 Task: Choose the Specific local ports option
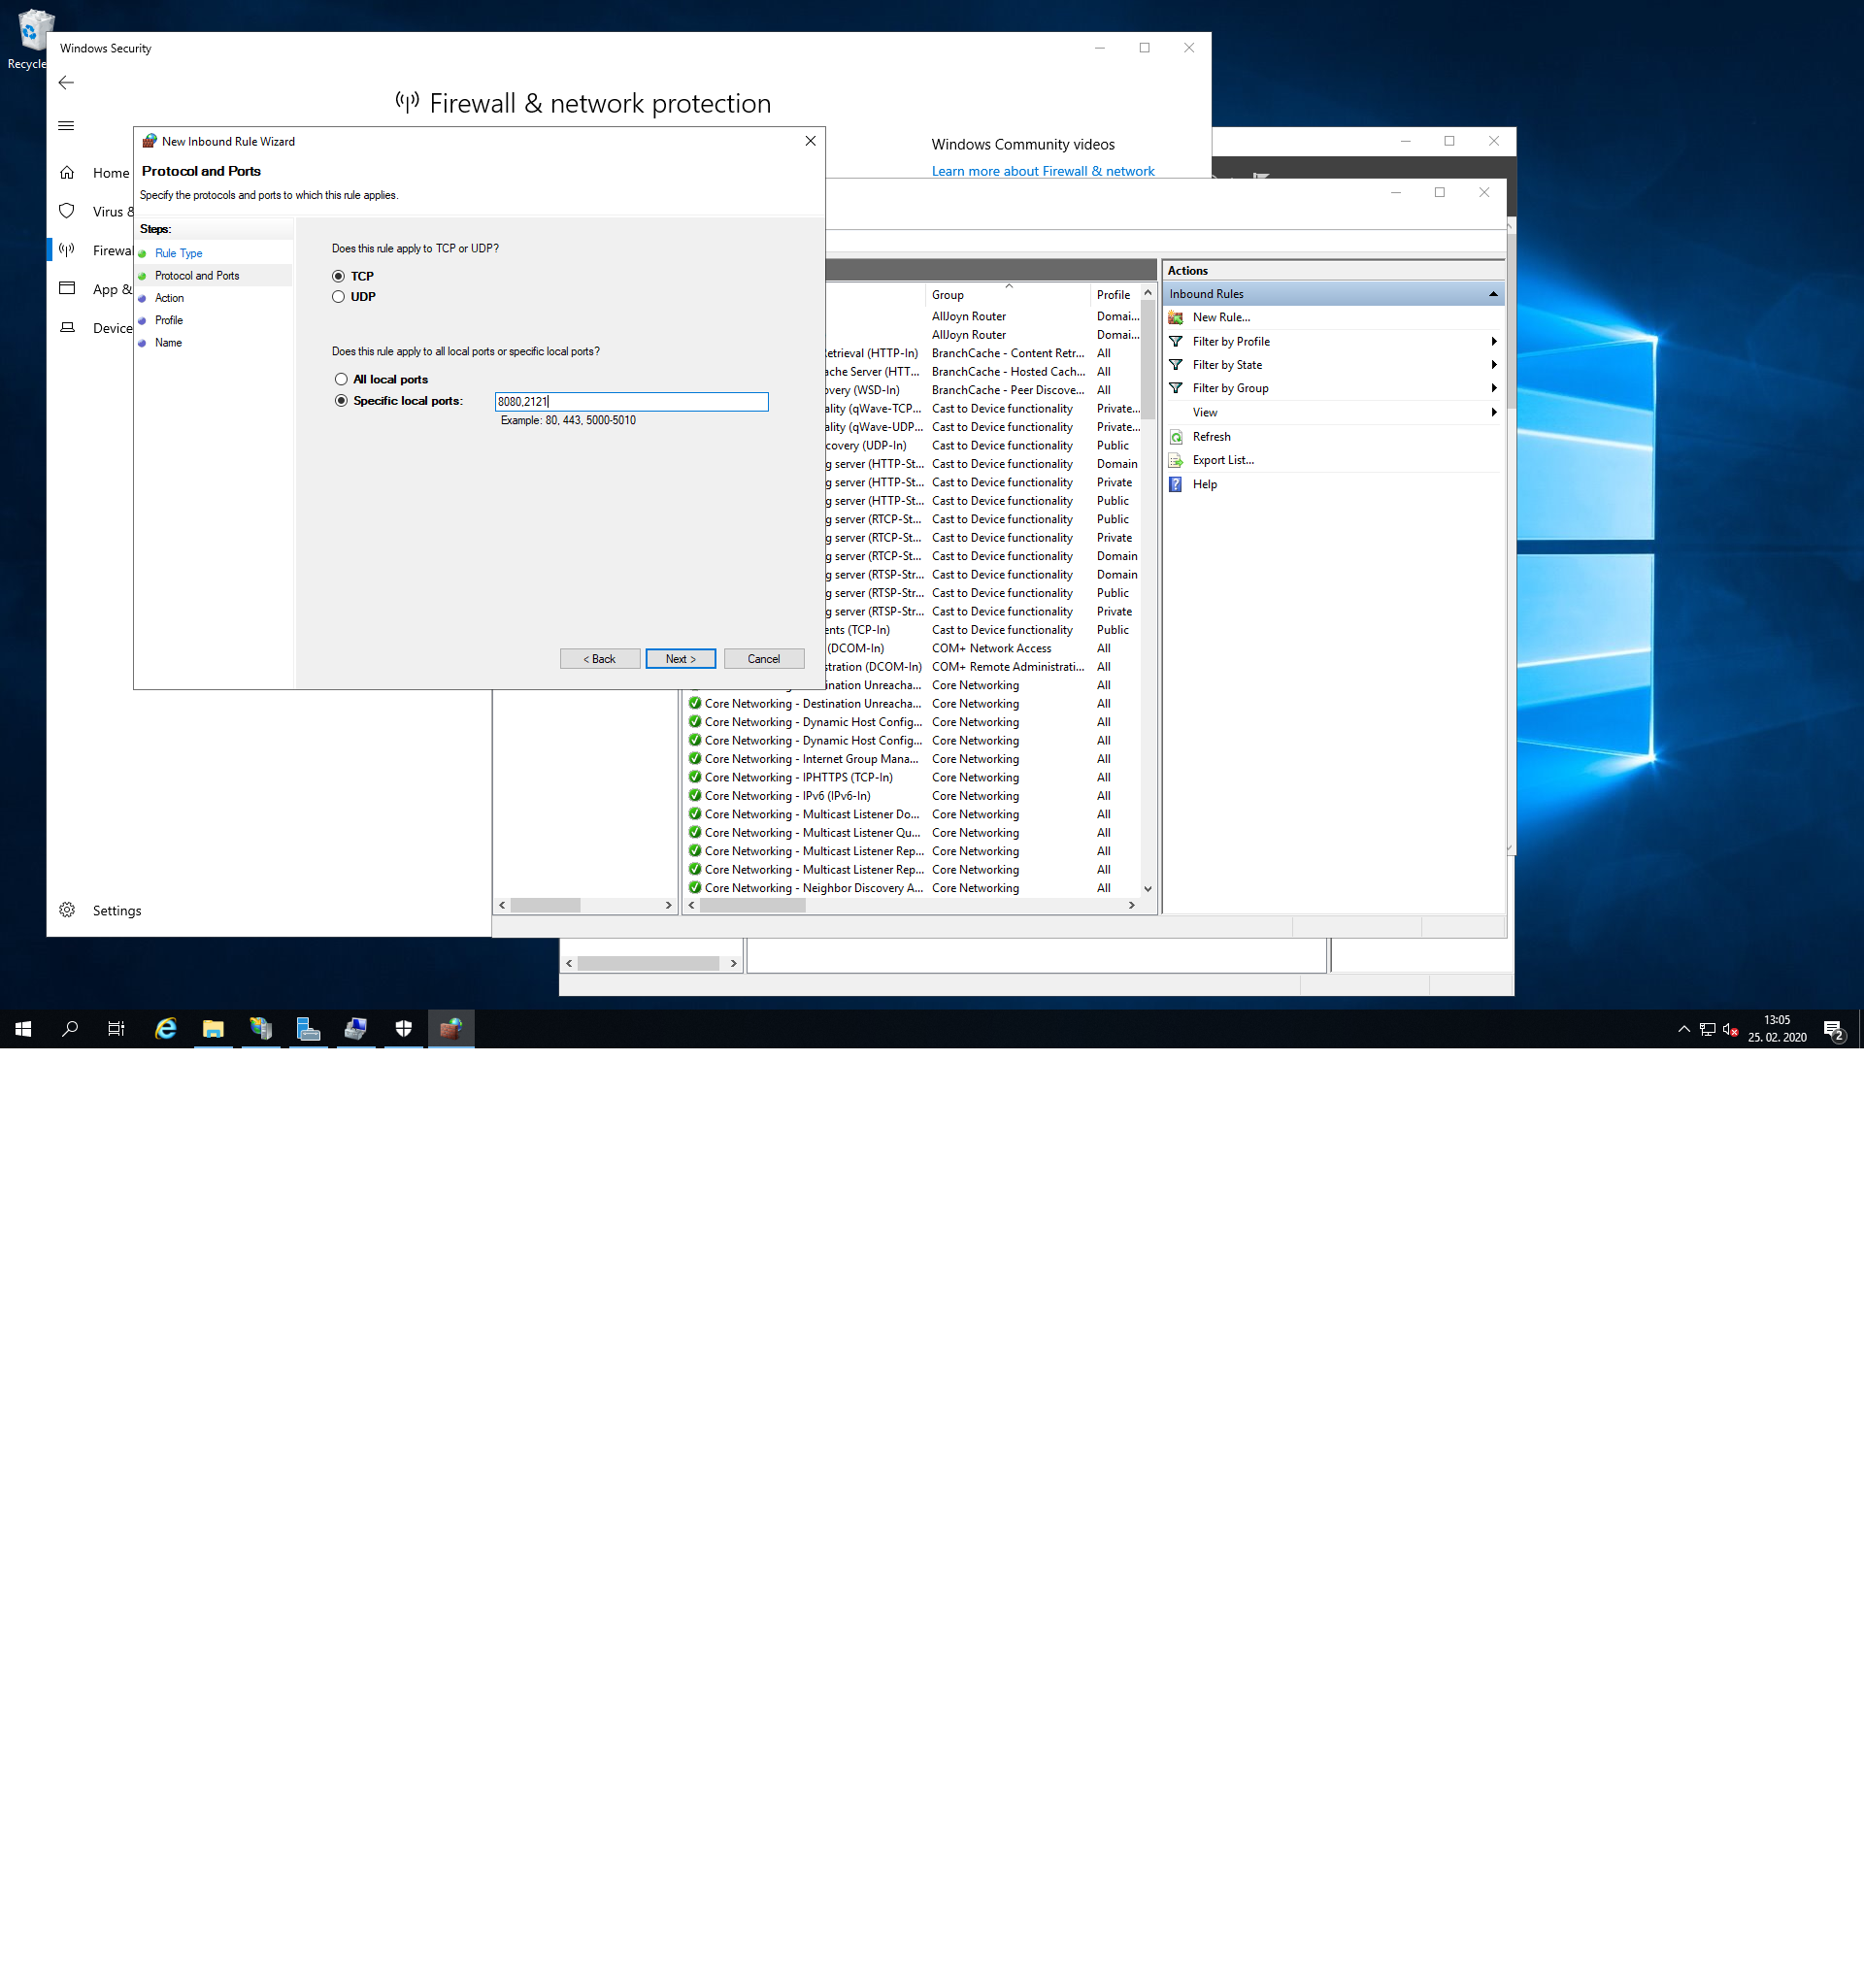[x=341, y=401]
